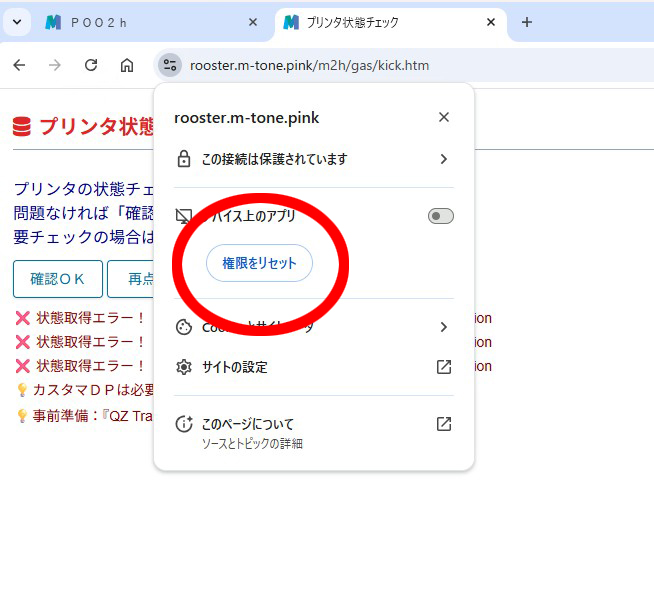Toggle the デバイス上のアプリ permission switch
The image size is (654, 610).
click(440, 216)
